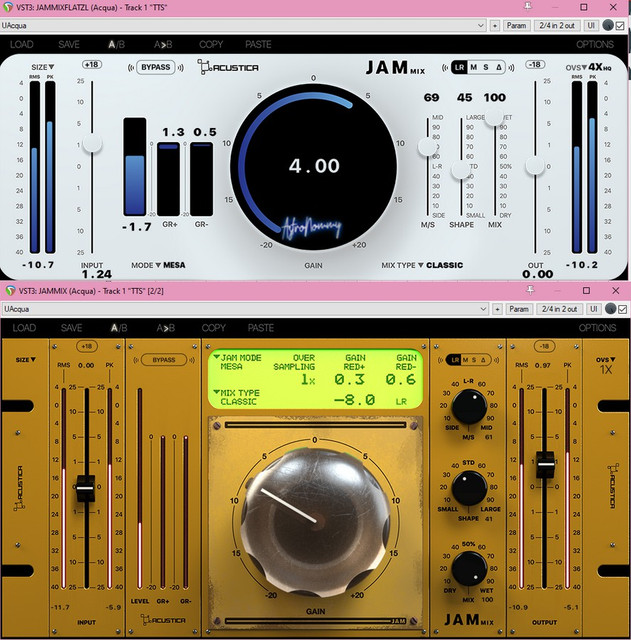Click 2/4 in 2 out, bottom window

[560, 309]
